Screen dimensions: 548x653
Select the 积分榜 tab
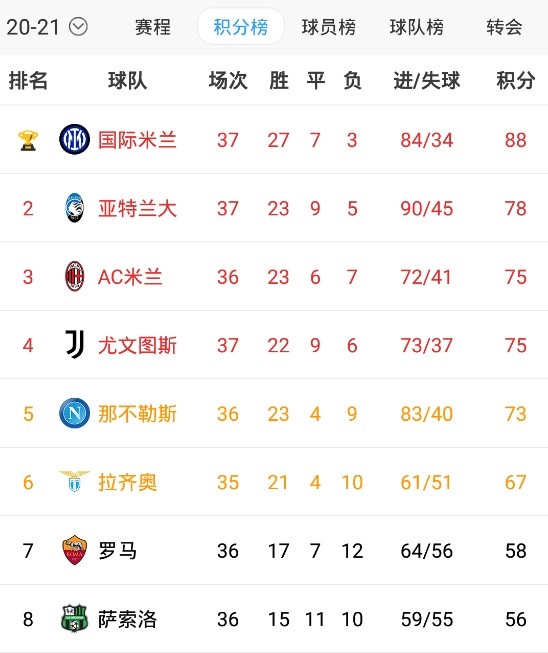[241, 27]
